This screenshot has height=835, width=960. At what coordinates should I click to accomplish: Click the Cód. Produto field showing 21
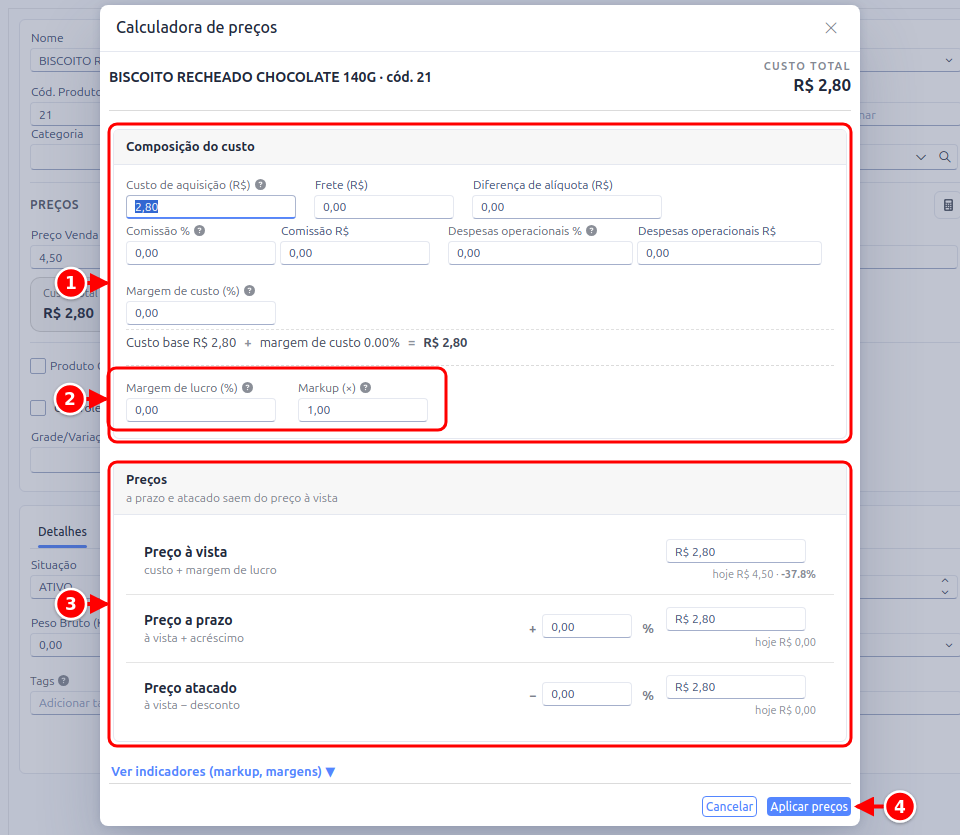coord(66,114)
